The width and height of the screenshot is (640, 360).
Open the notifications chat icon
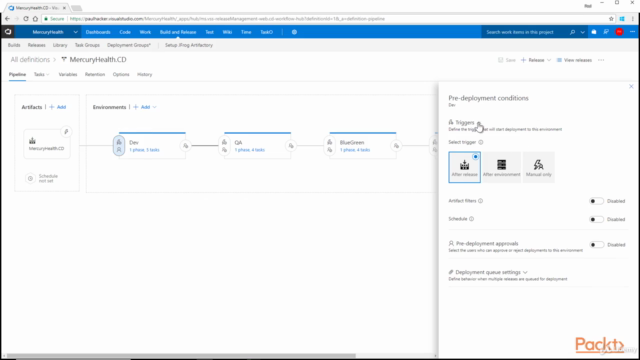pyautogui.click(x=606, y=32)
